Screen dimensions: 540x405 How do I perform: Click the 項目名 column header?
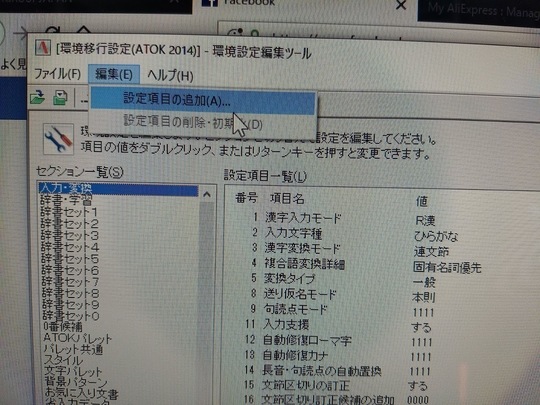(x=287, y=199)
